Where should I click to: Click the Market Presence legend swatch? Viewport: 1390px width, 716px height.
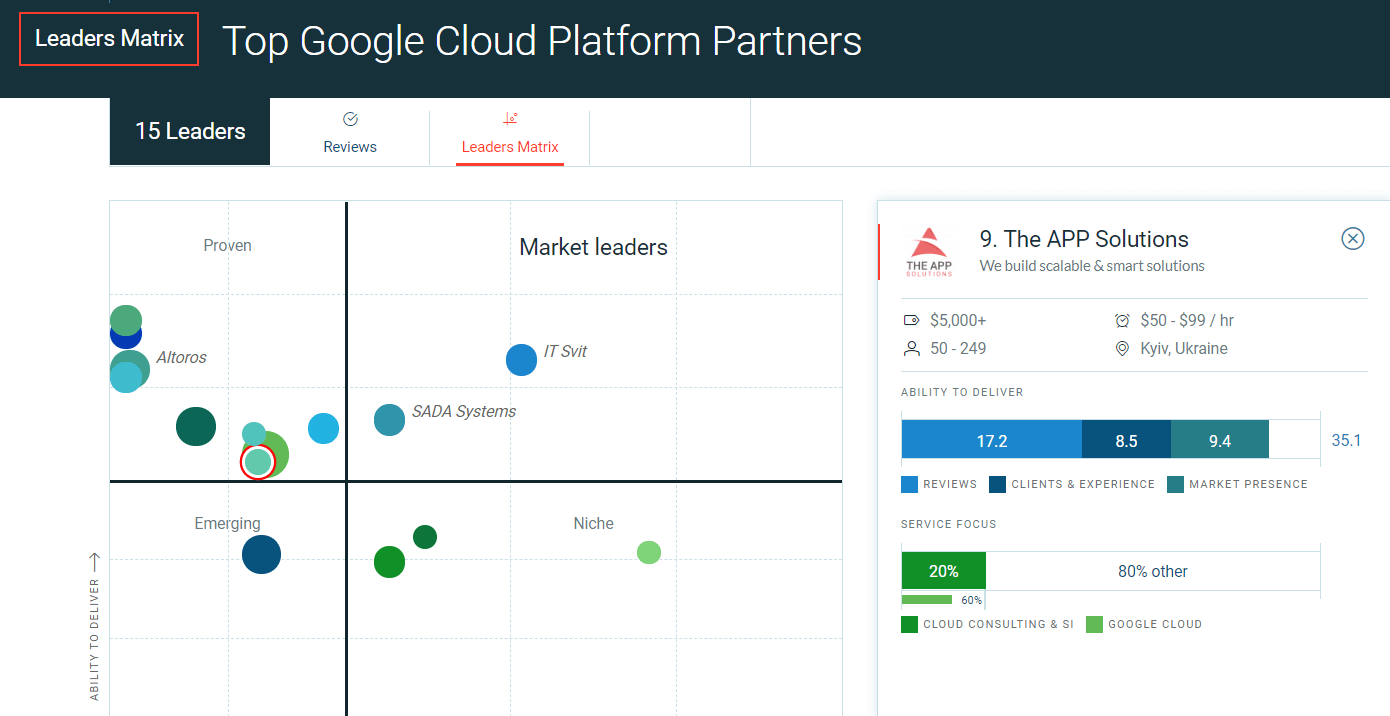click(1175, 484)
